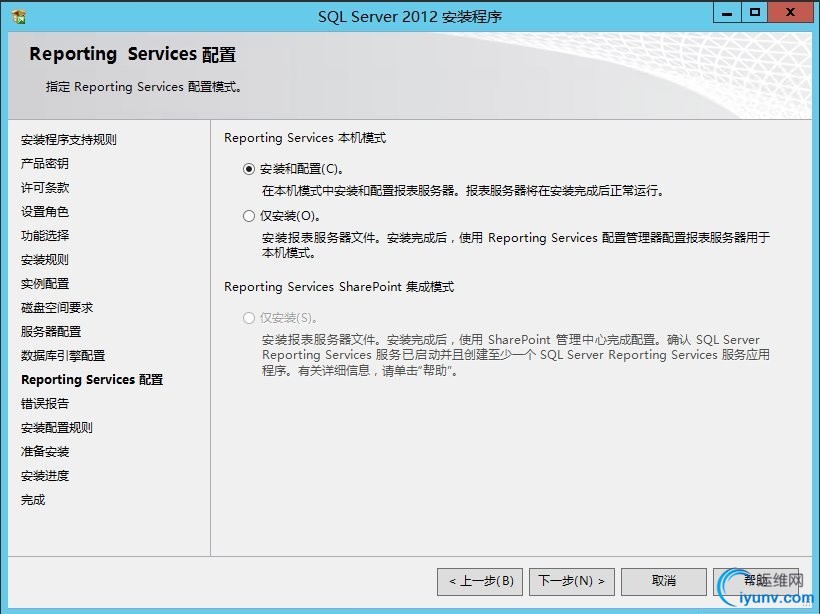The width and height of the screenshot is (820, 614).
Task: Click the description starting 安装报表服务器文件 under 仅安装(O)
Action: coord(516,245)
